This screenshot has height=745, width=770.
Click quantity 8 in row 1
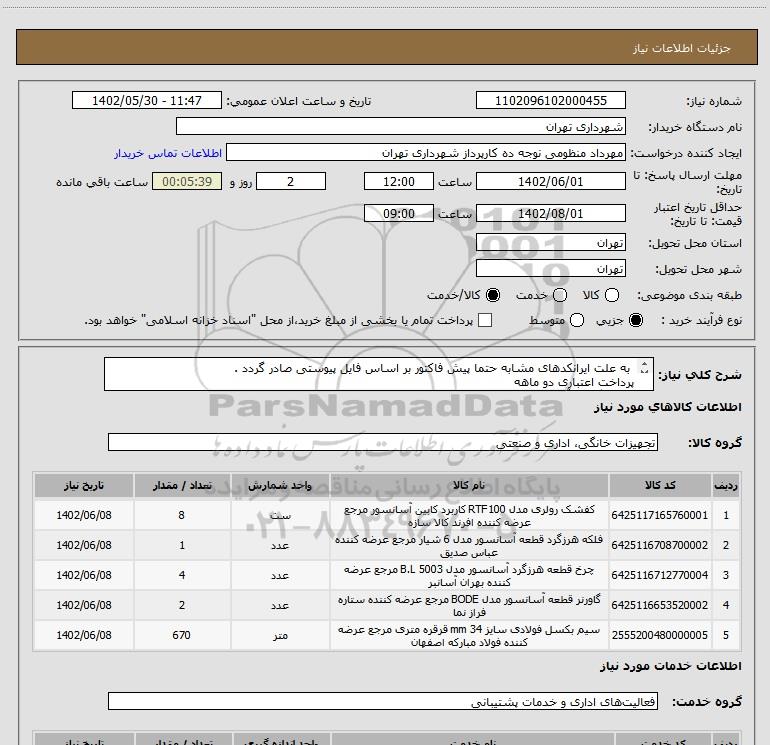[181, 515]
